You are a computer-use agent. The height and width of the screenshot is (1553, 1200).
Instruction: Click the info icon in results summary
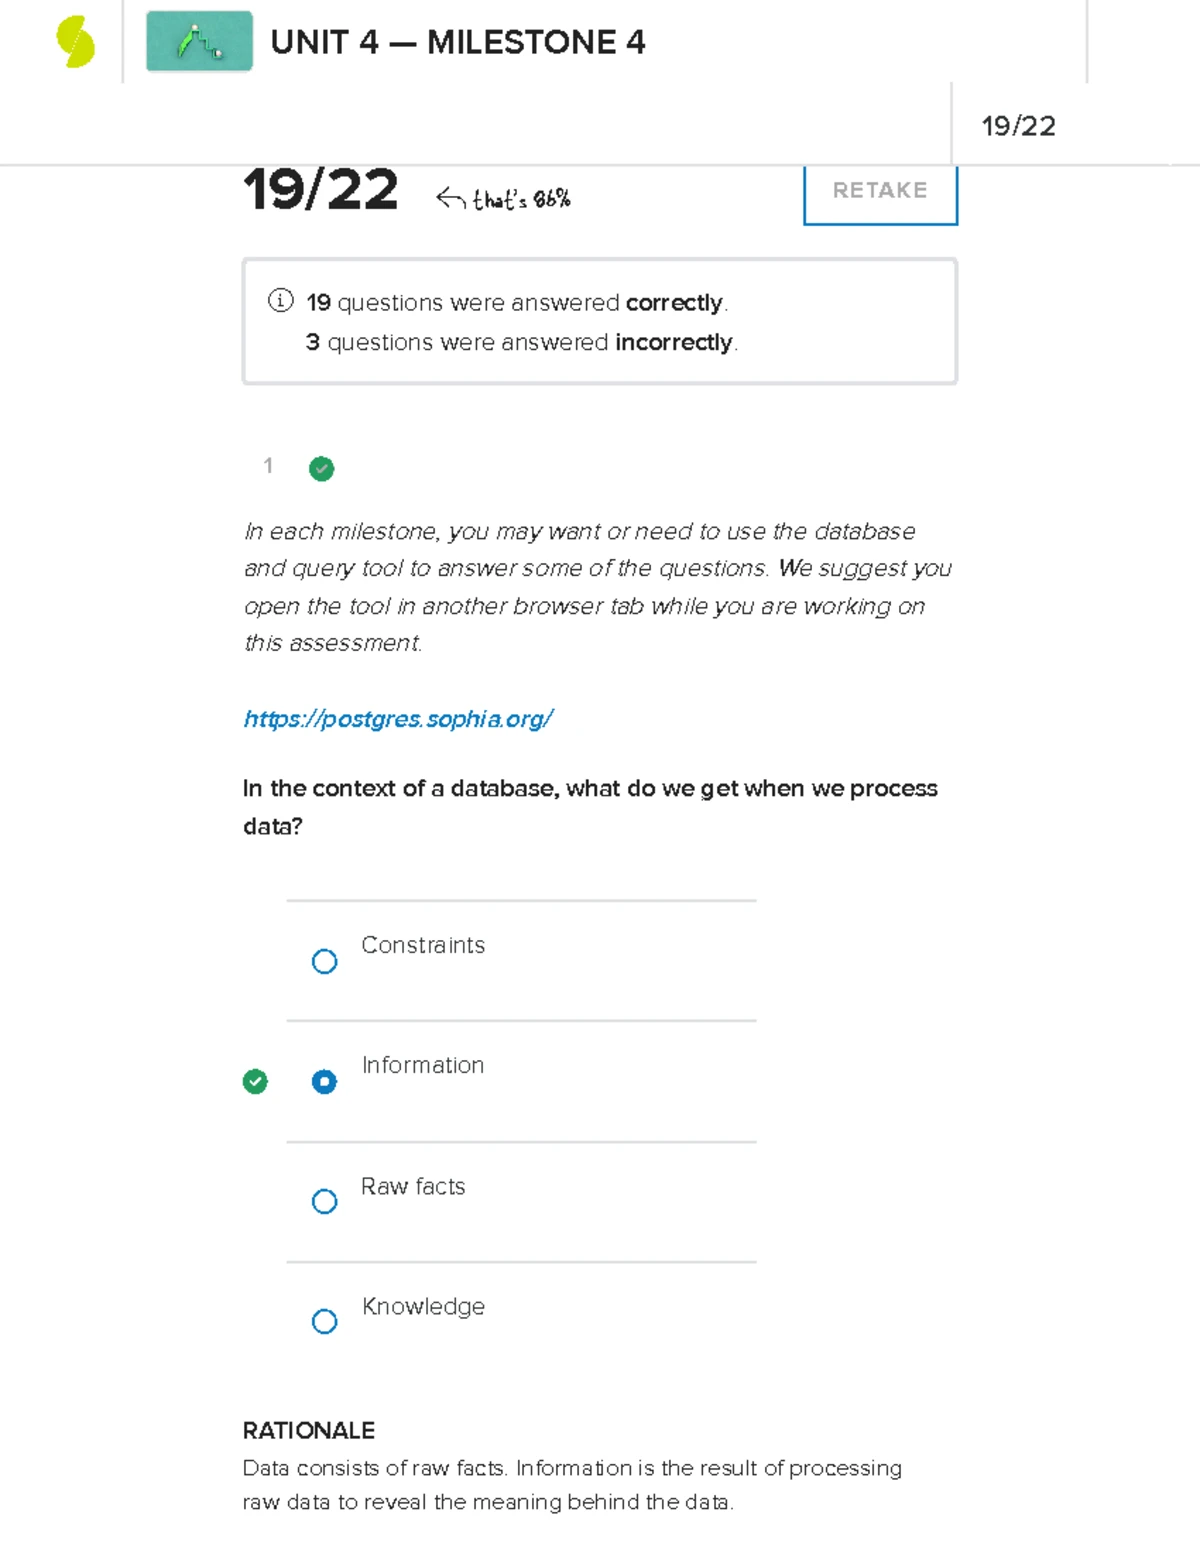pyautogui.click(x=281, y=301)
